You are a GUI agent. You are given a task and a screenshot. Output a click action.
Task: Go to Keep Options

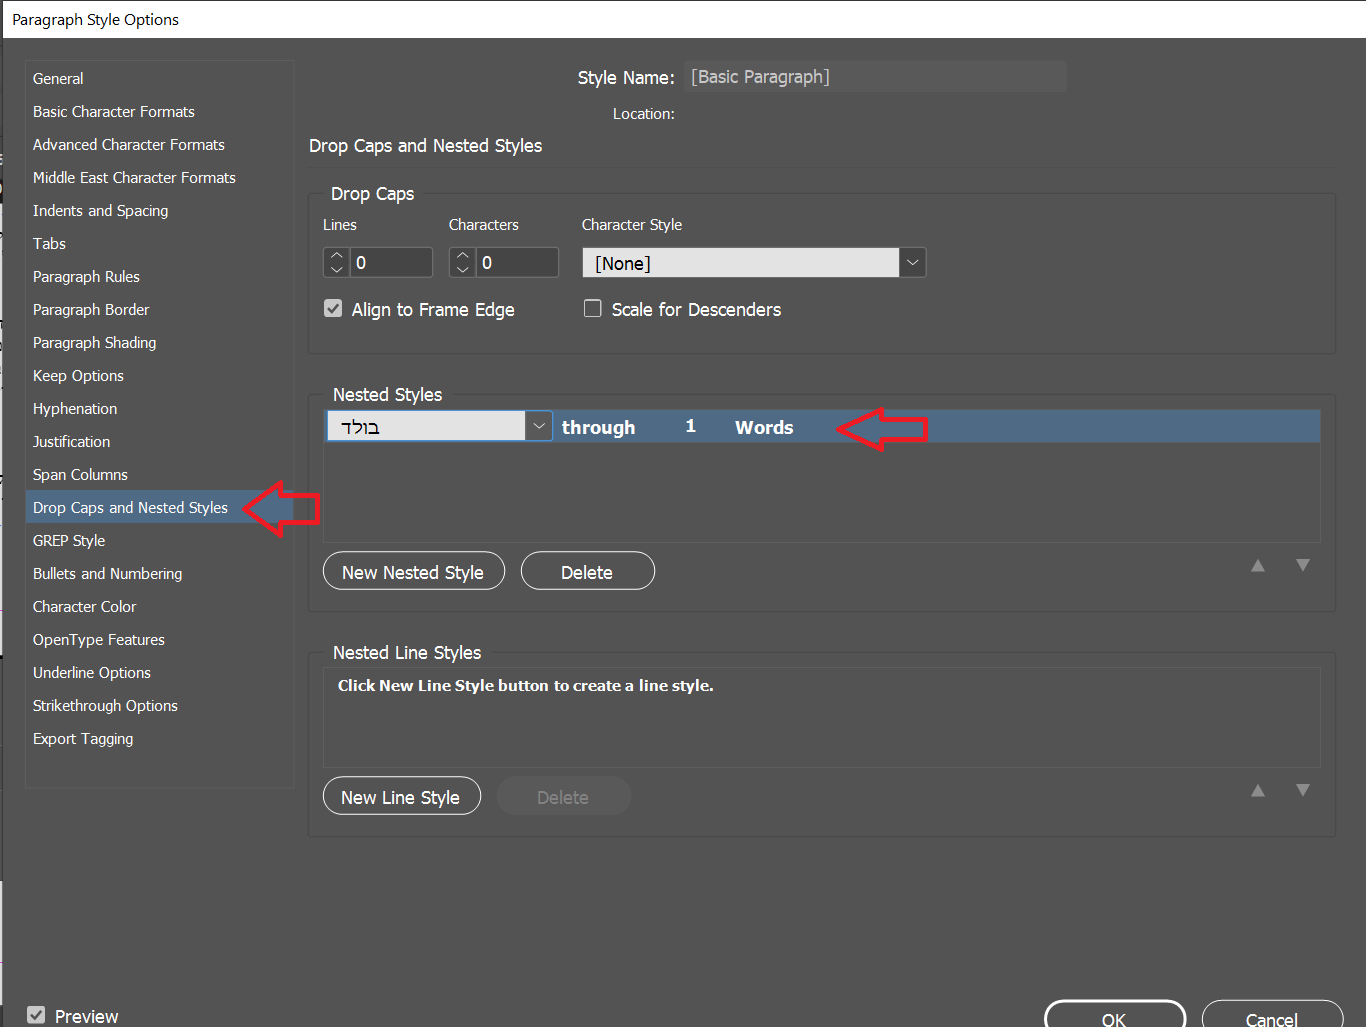point(78,376)
